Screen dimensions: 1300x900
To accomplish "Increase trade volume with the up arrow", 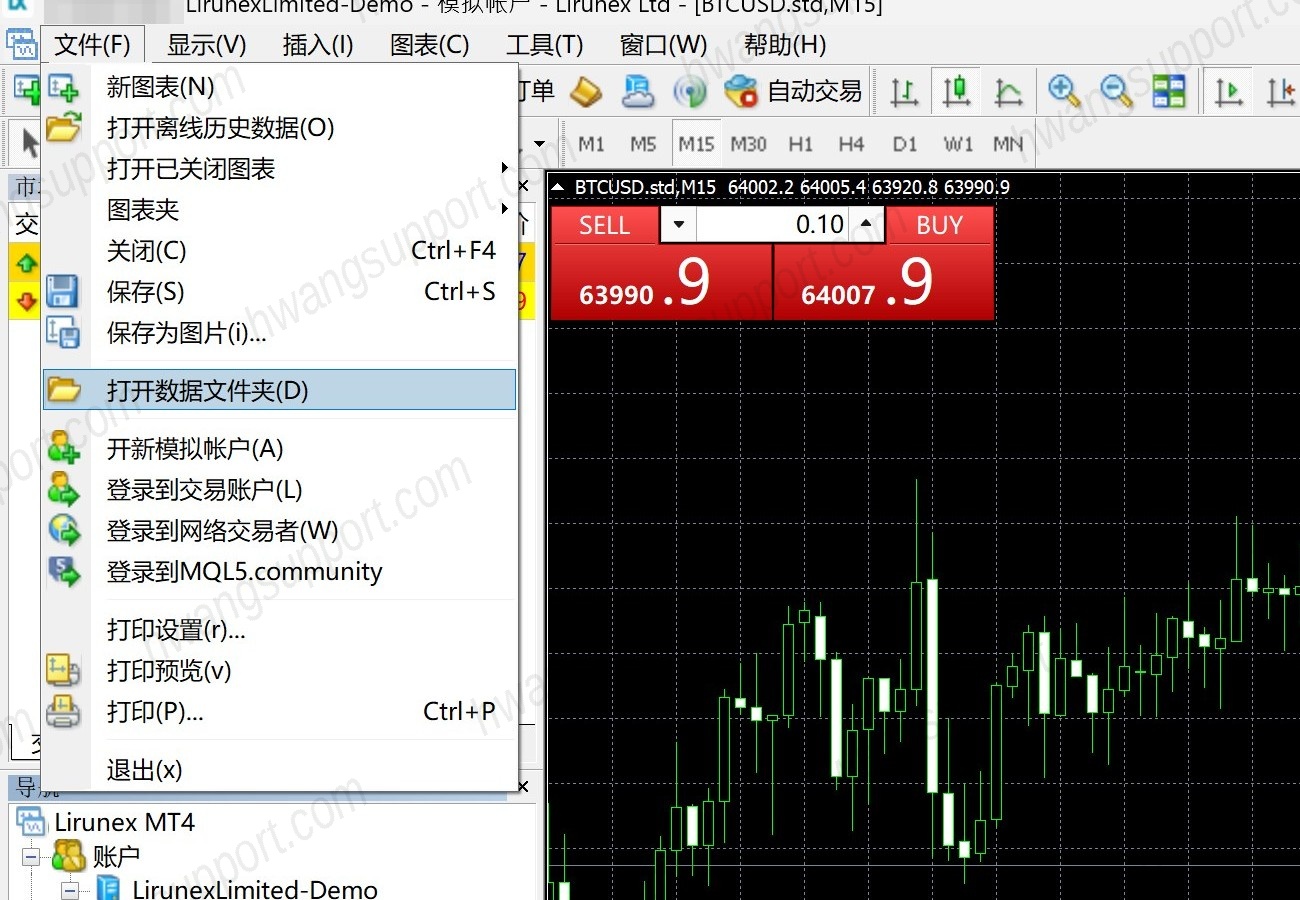I will click(x=866, y=225).
